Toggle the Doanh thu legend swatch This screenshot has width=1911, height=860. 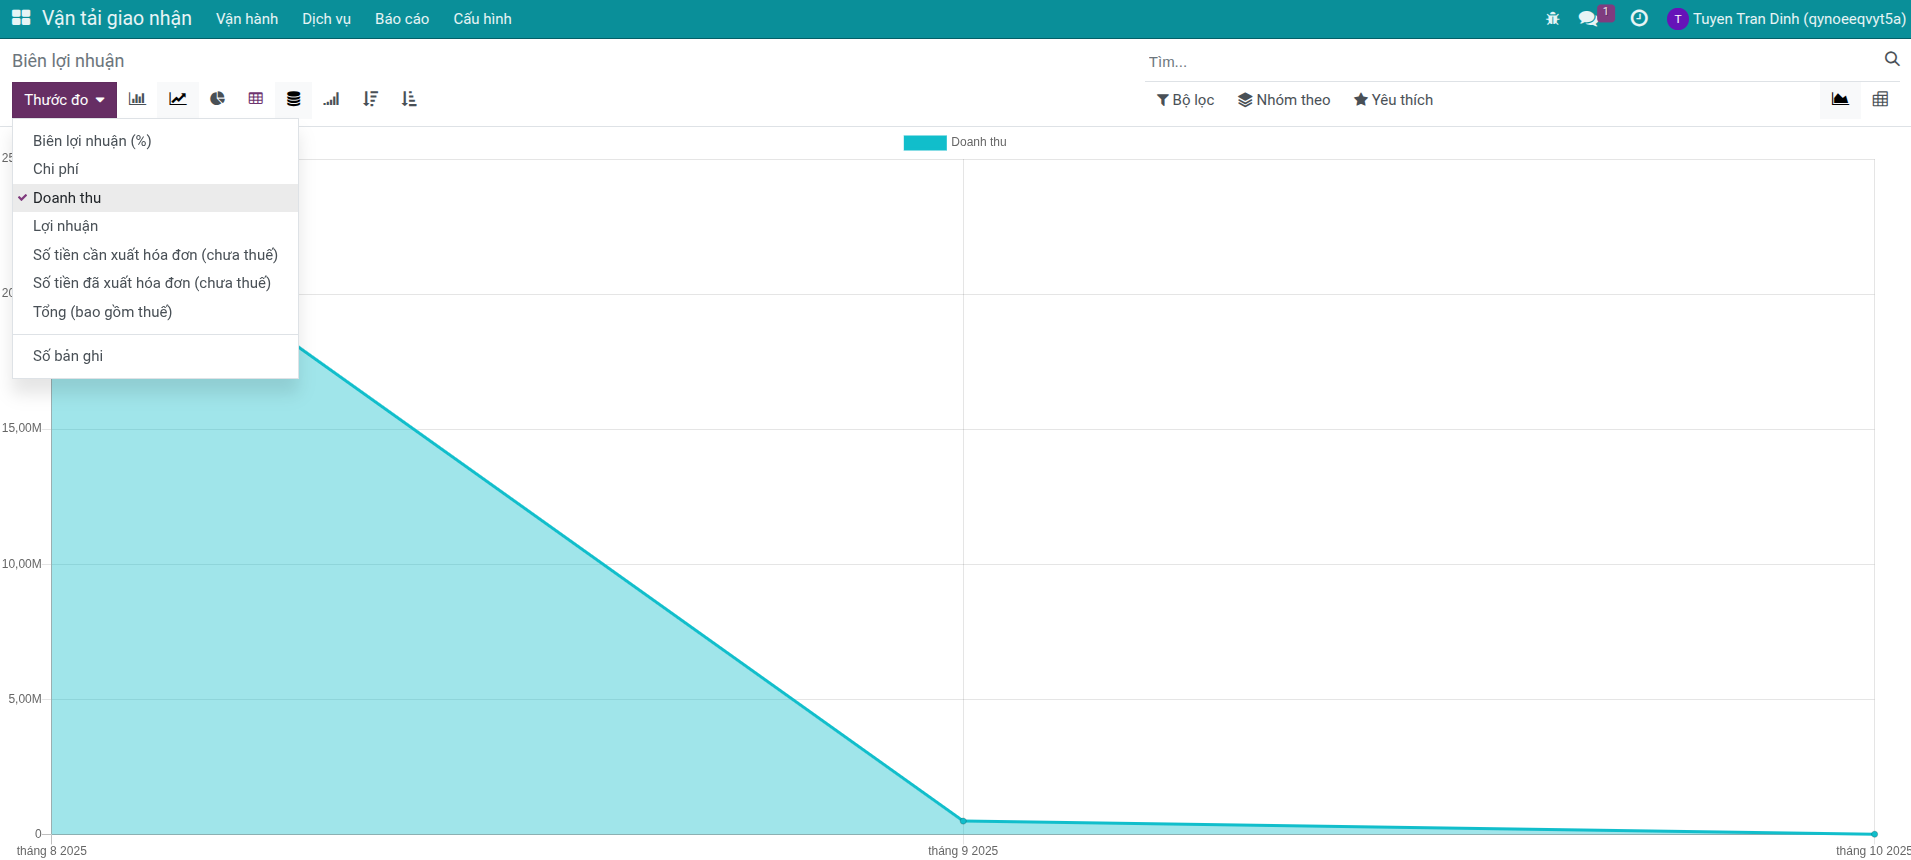click(925, 142)
